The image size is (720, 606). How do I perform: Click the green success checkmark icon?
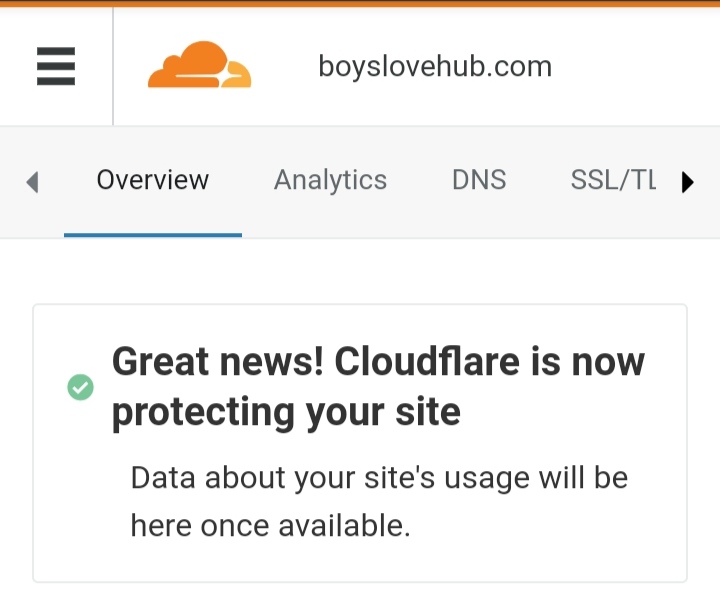(80, 387)
